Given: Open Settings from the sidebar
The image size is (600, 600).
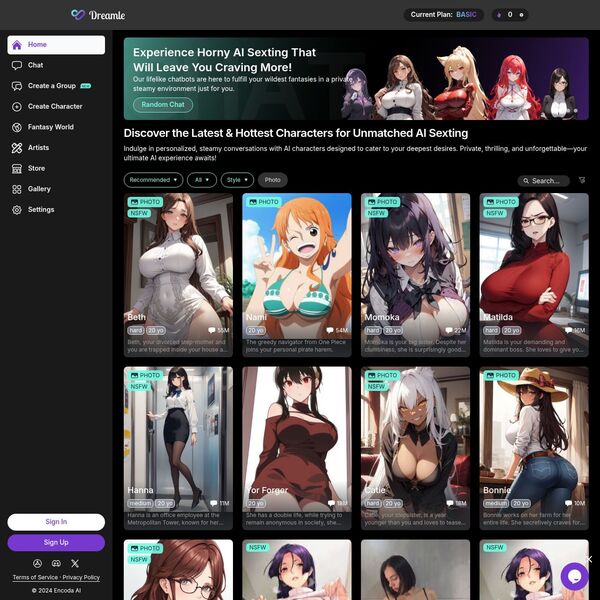Looking at the screenshot, I should (56, 210).
